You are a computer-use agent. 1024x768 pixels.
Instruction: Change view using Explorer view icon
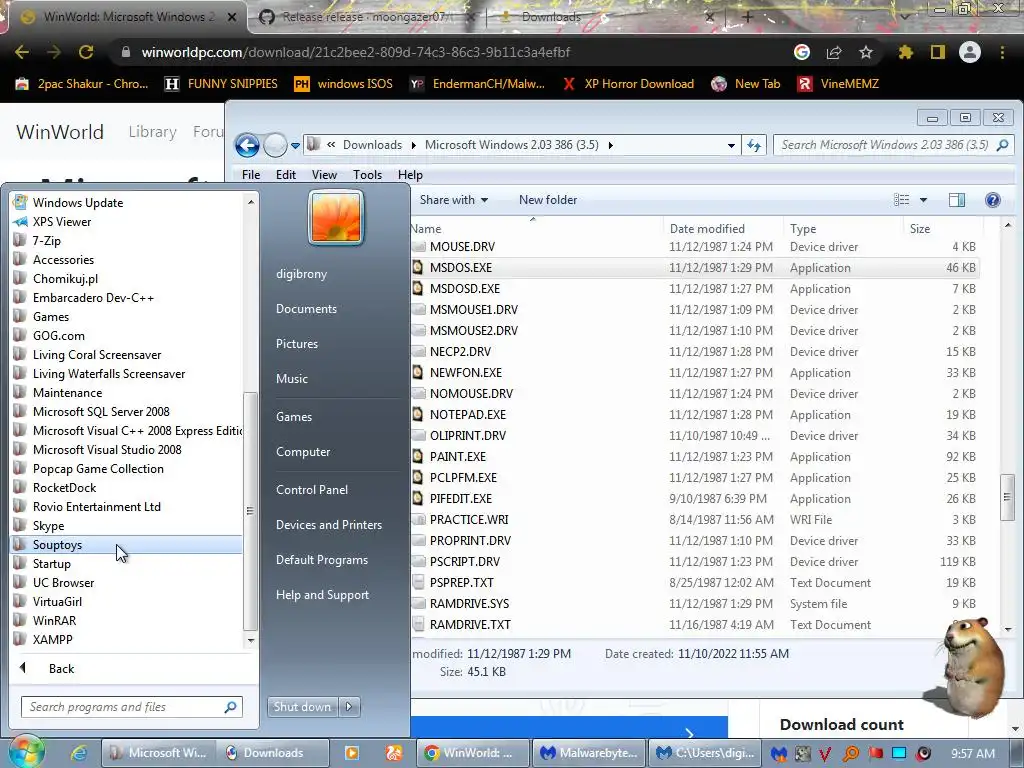(902, 200)
